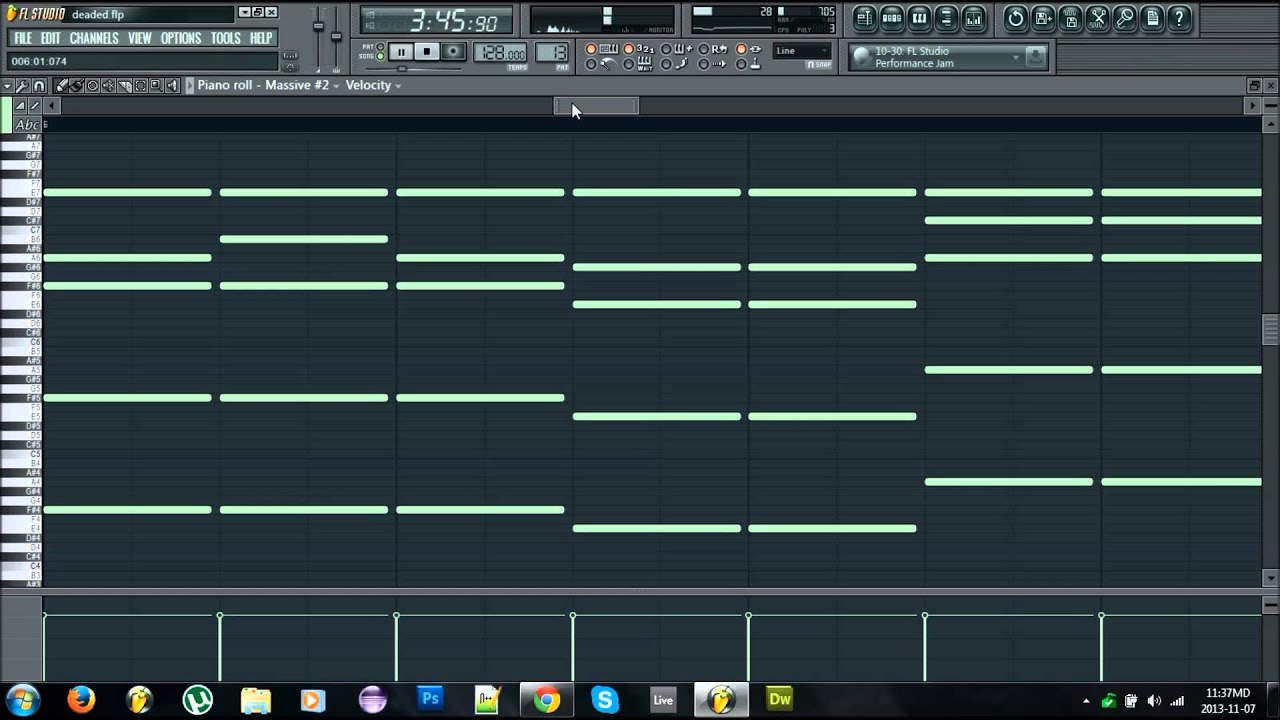Open the project info icon

coord(1153,18)
